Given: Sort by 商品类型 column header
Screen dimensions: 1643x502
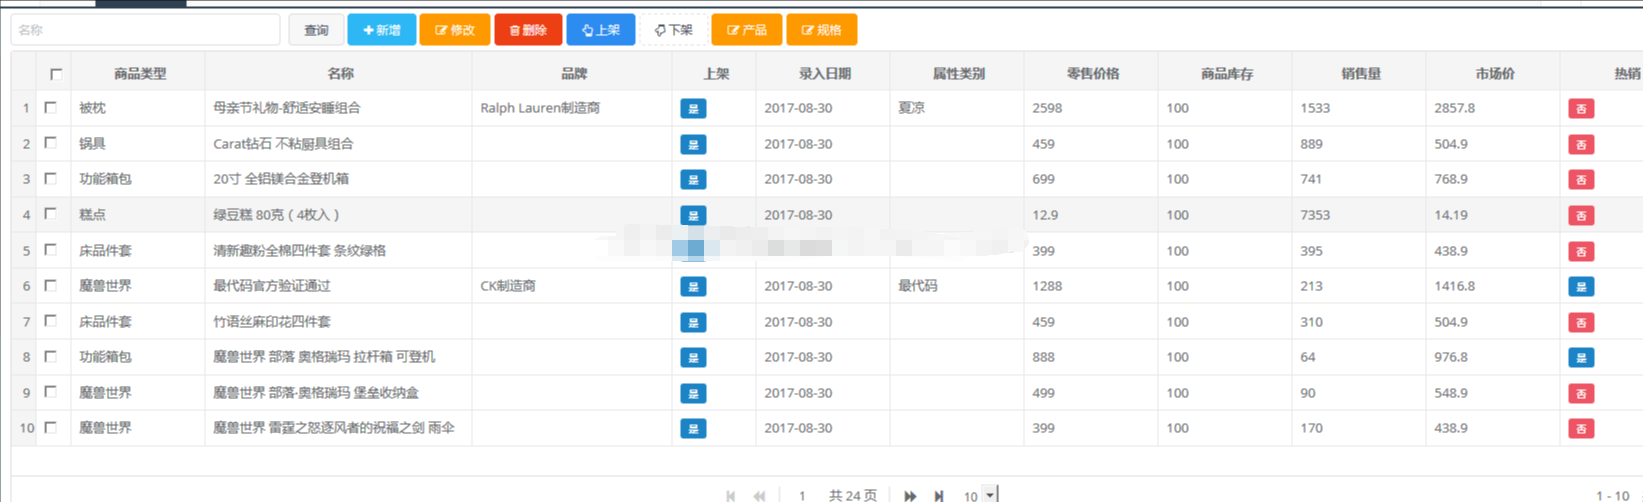Looking at the screenshot, I should 139,73.
